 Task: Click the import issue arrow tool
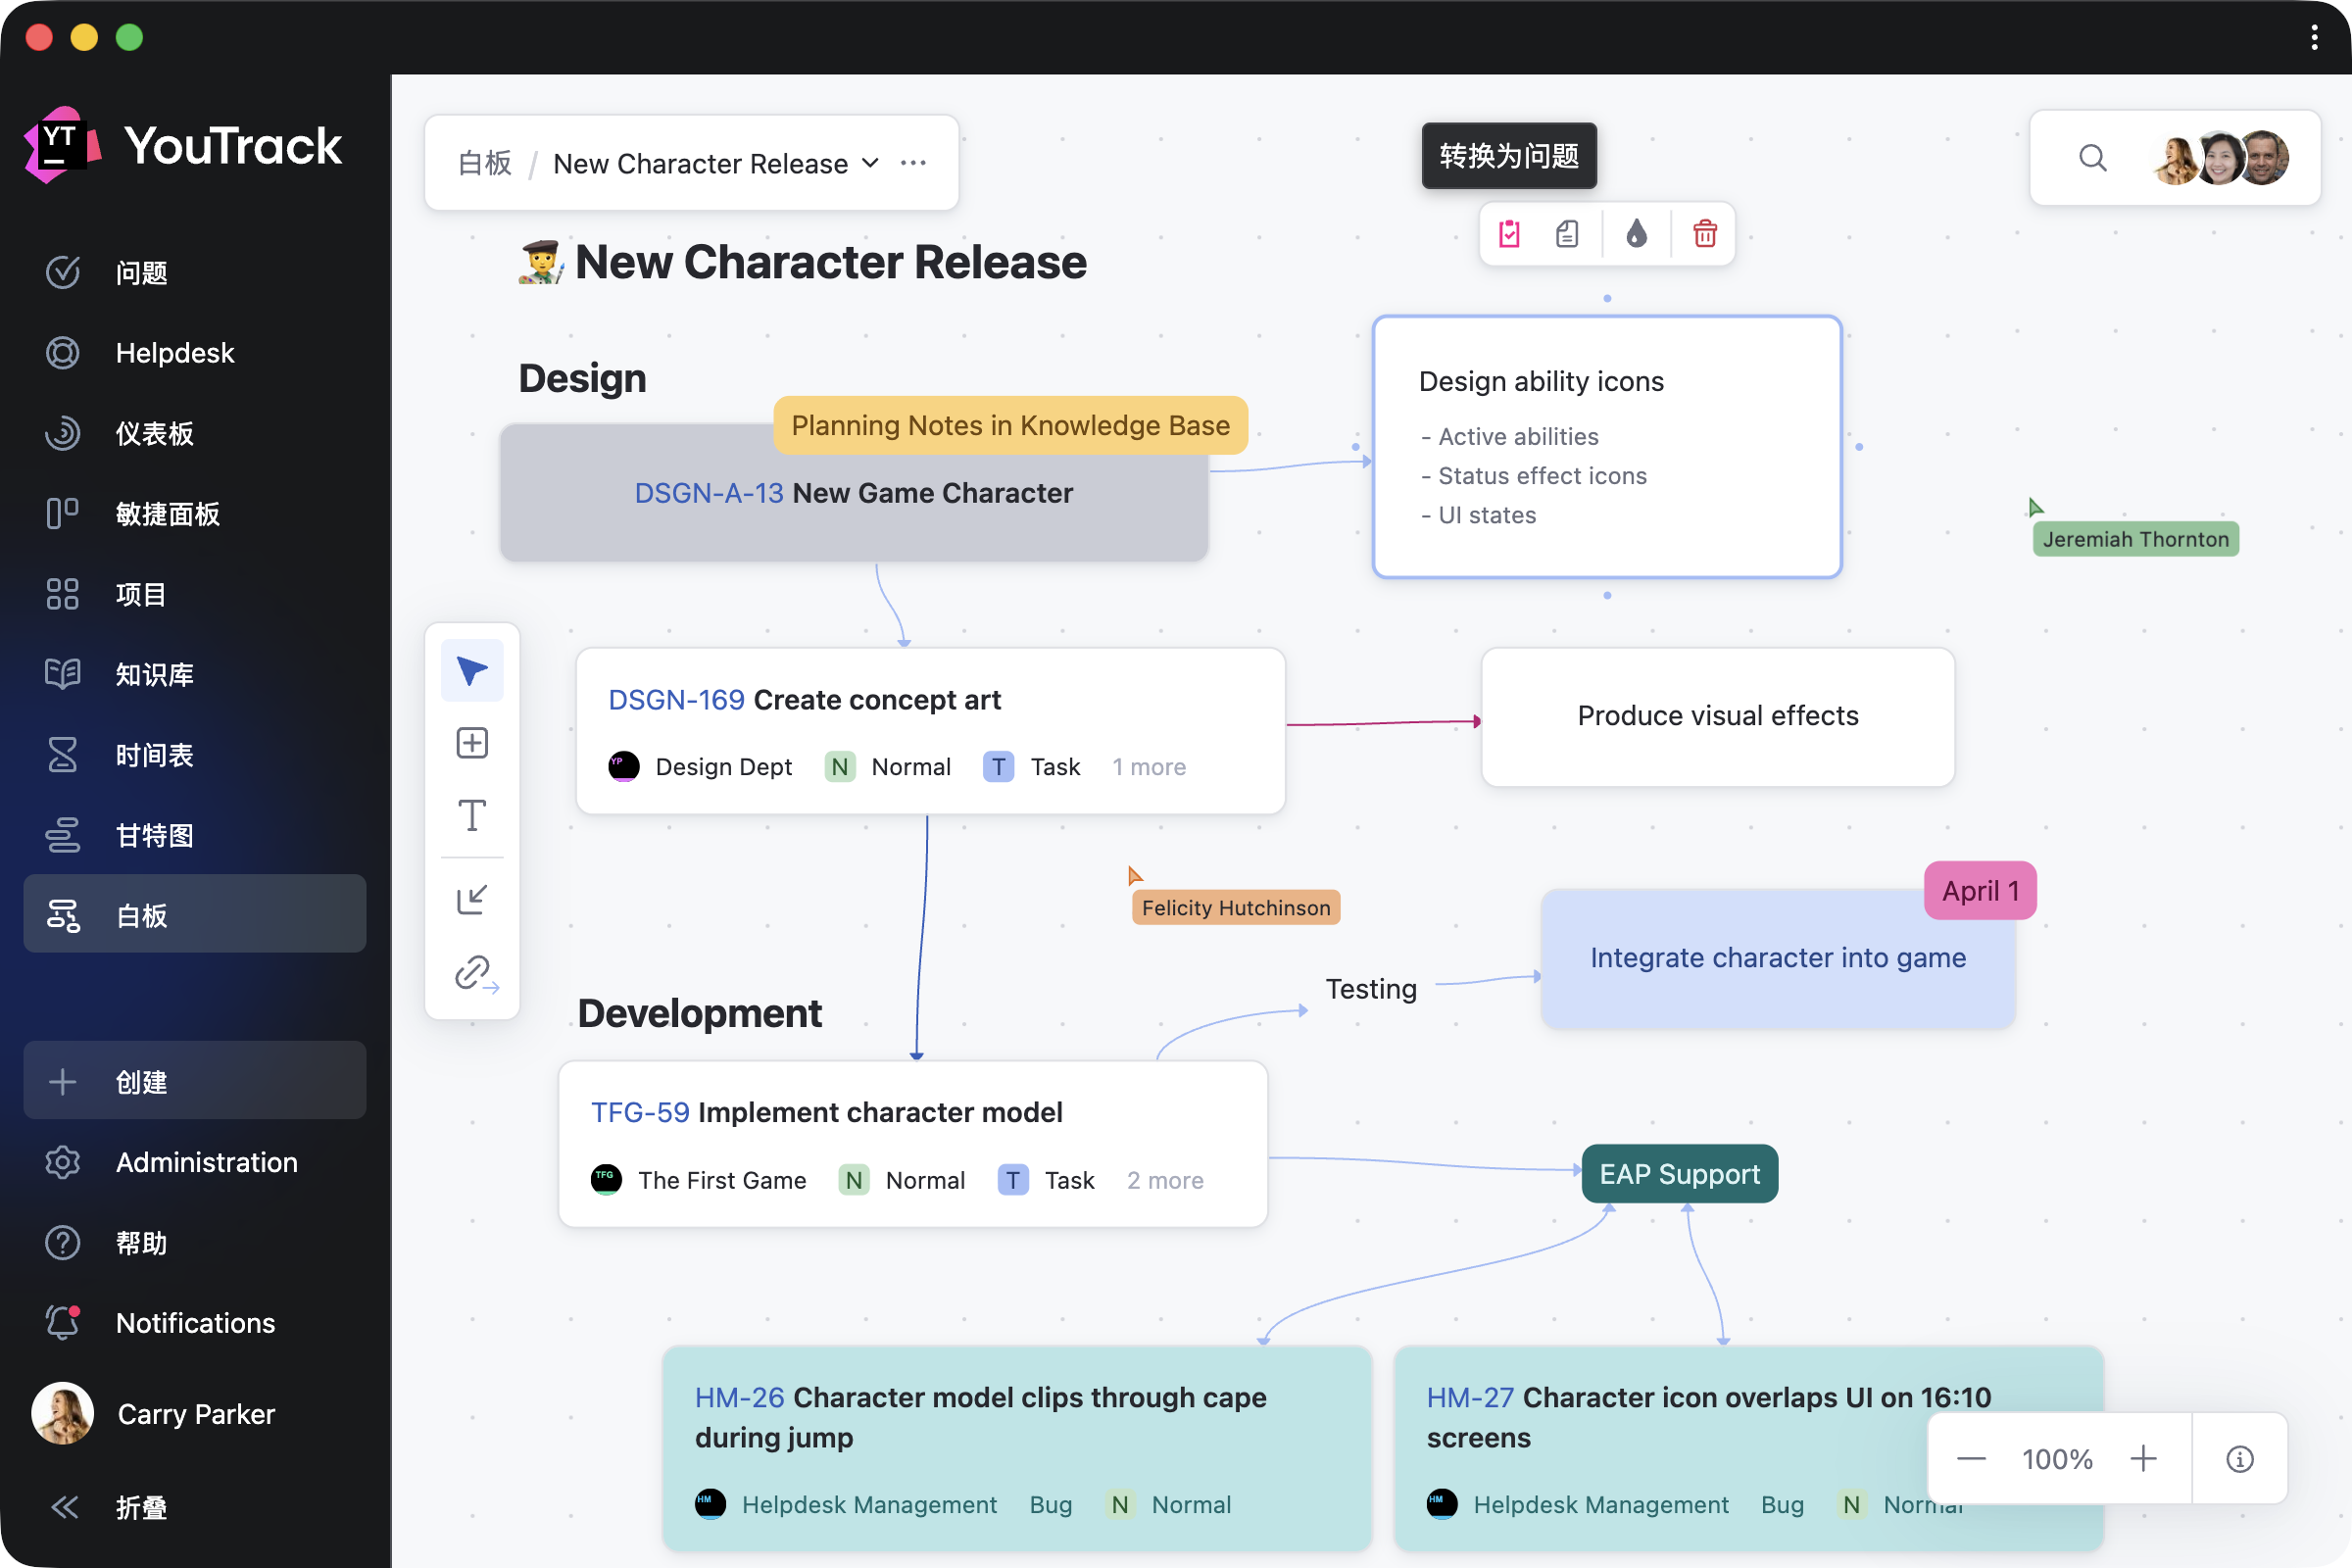coord(472,899)
